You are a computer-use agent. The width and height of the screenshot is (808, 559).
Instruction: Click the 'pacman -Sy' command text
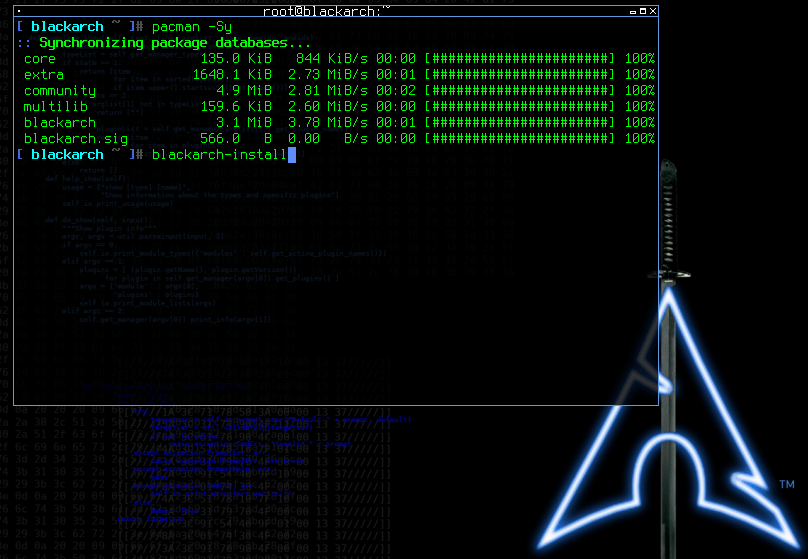click(x=192, y=27)
